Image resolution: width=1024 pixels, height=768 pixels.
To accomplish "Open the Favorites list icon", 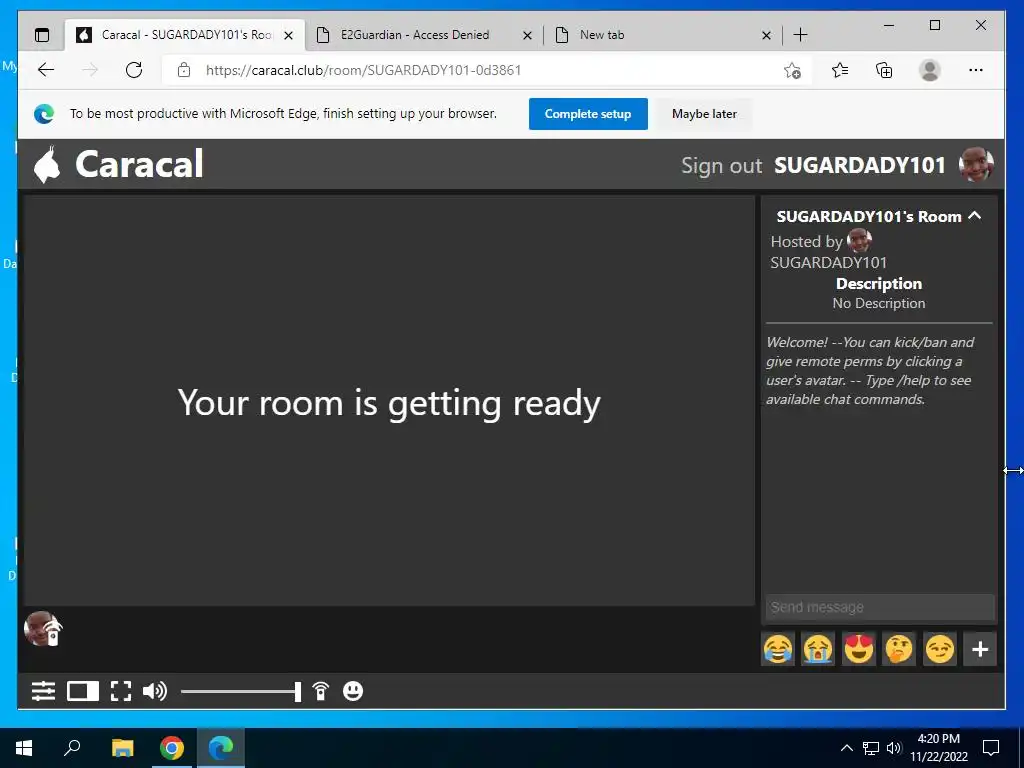I will [840, 70].
